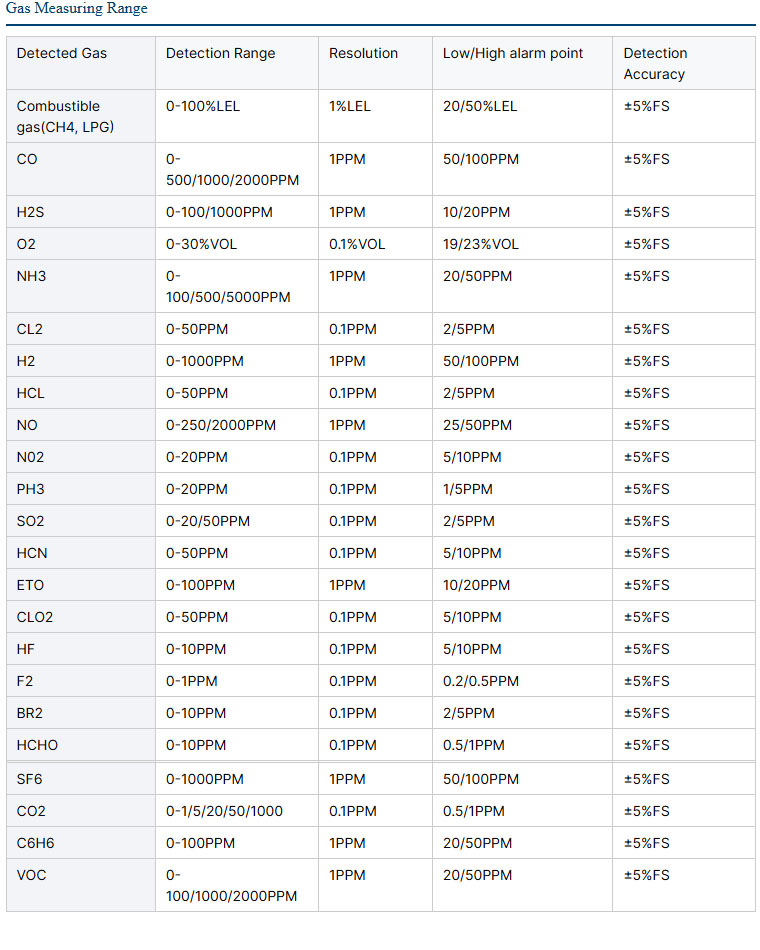Click the F2 alarm point 0.2/0.5PPM
The height and width of the screenshot is (950, 760).
[x=481, y=681]
